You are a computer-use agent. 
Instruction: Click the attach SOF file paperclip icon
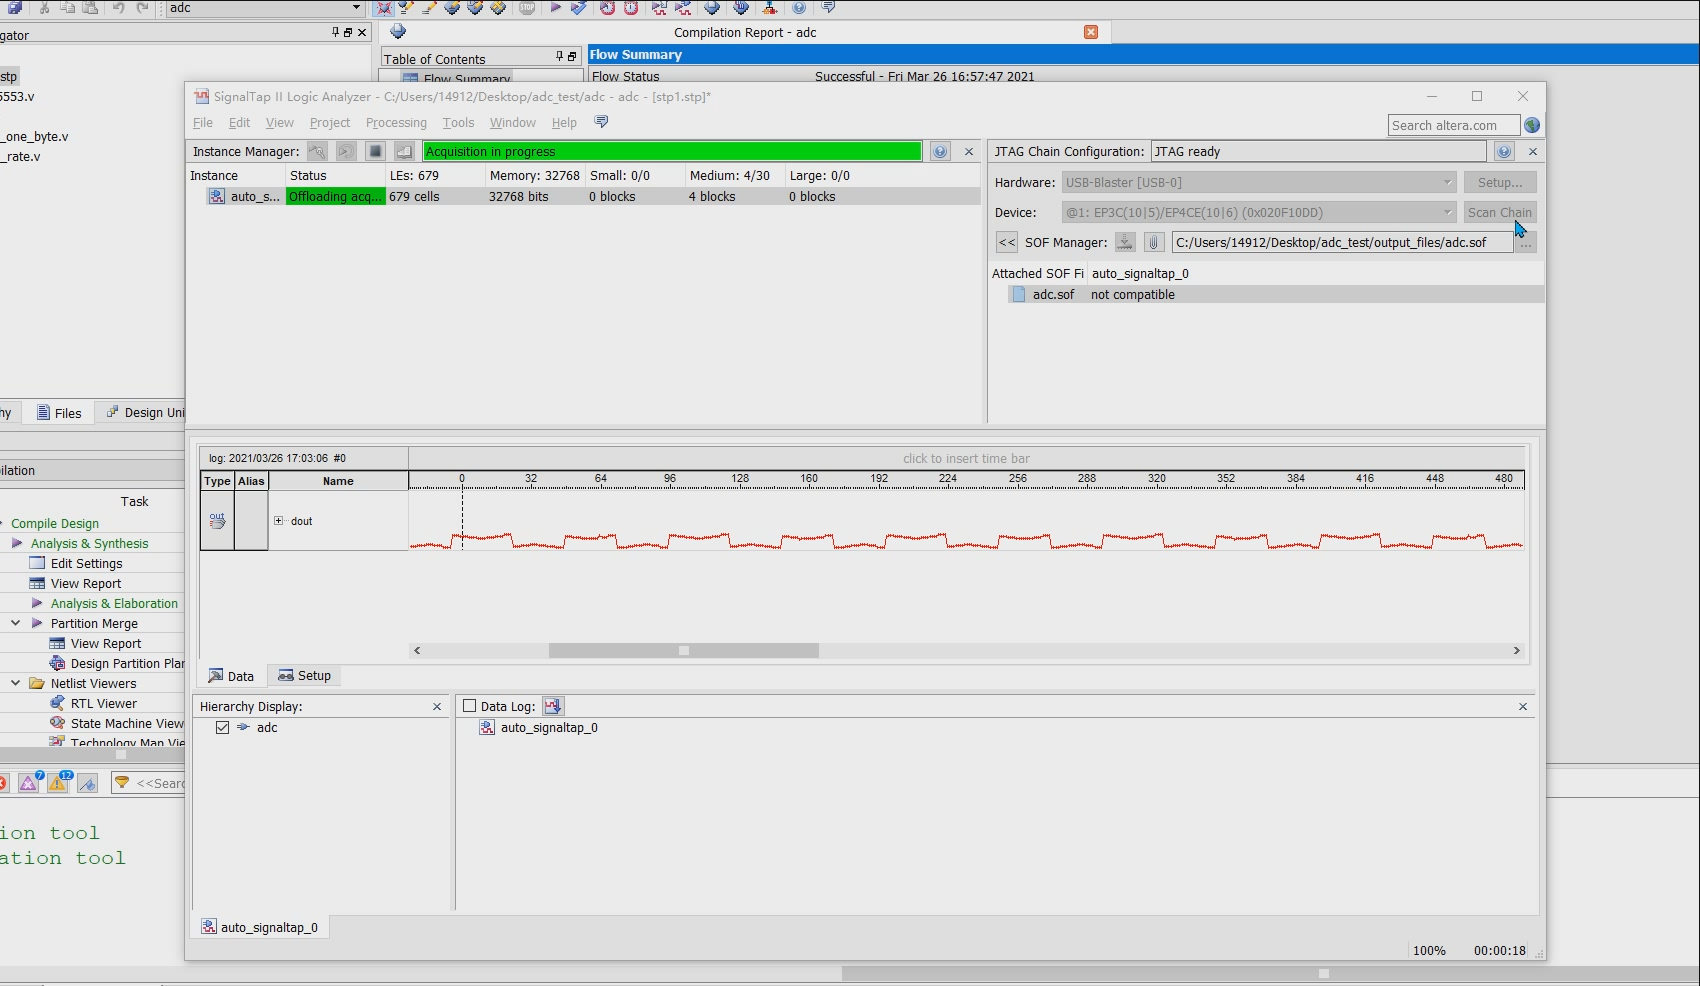coord(1153,243)
